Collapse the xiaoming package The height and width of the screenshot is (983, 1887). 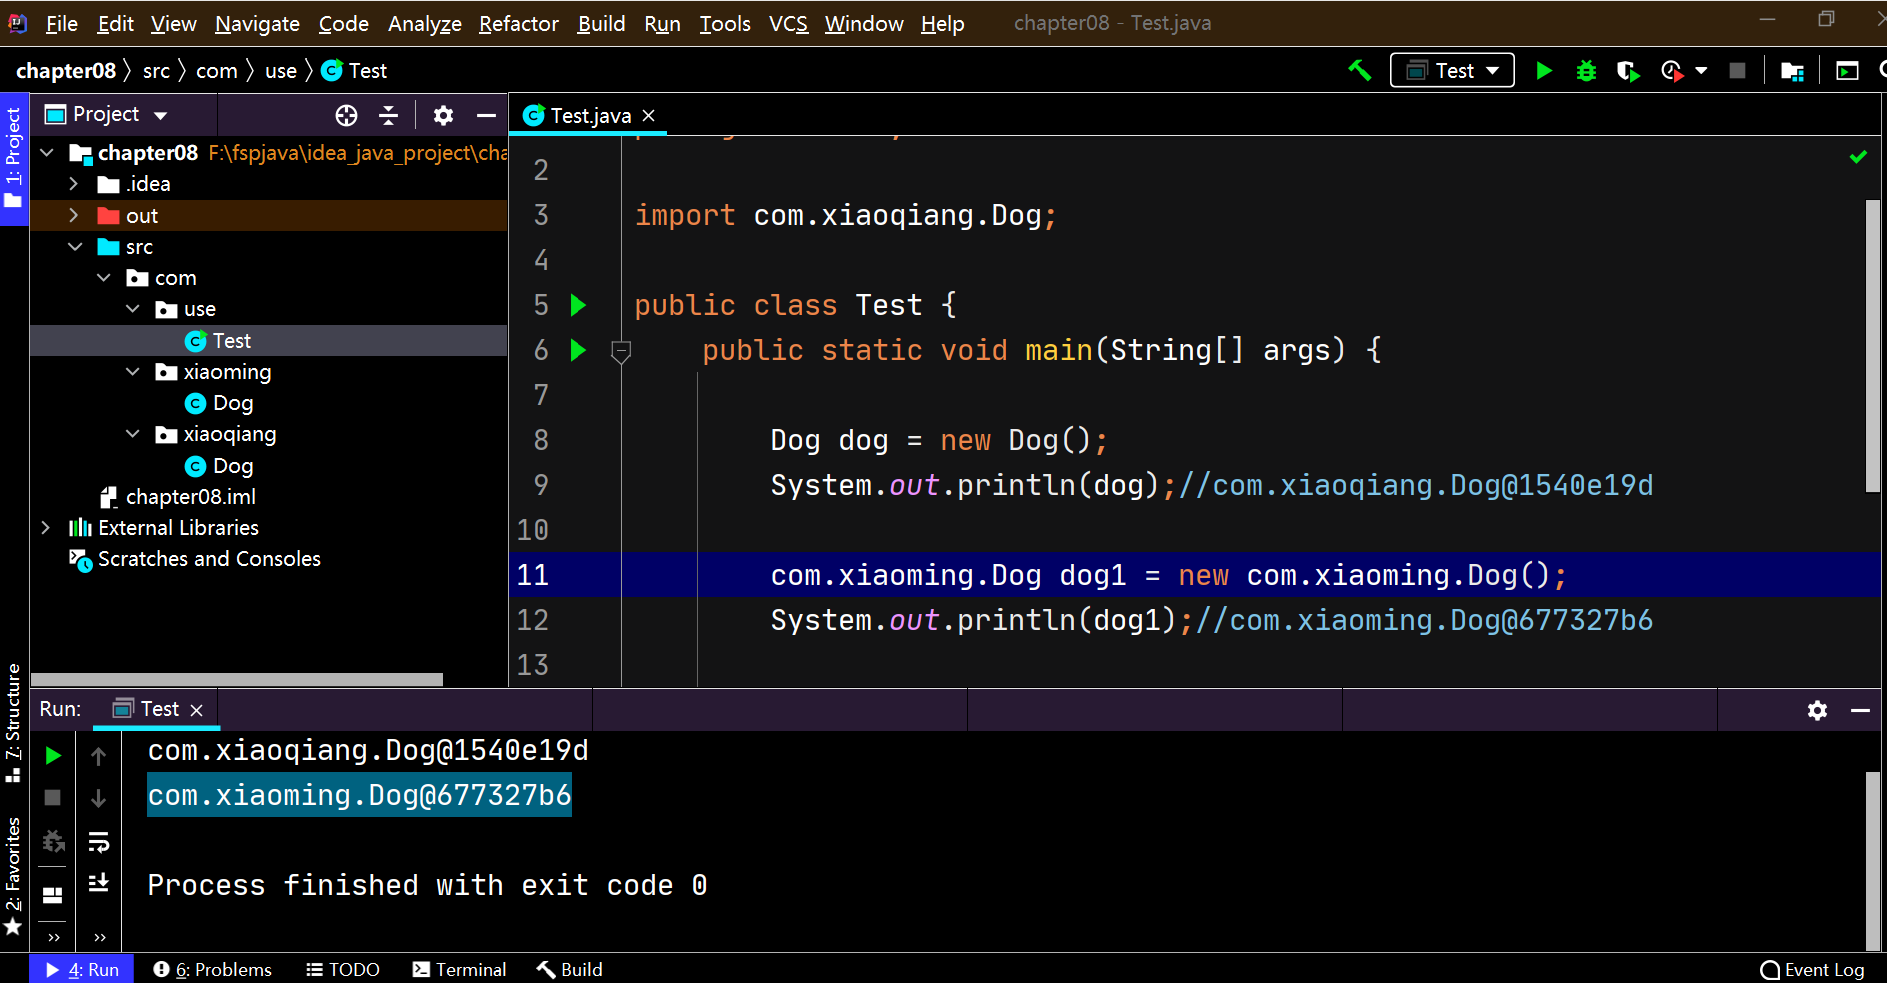133,371
